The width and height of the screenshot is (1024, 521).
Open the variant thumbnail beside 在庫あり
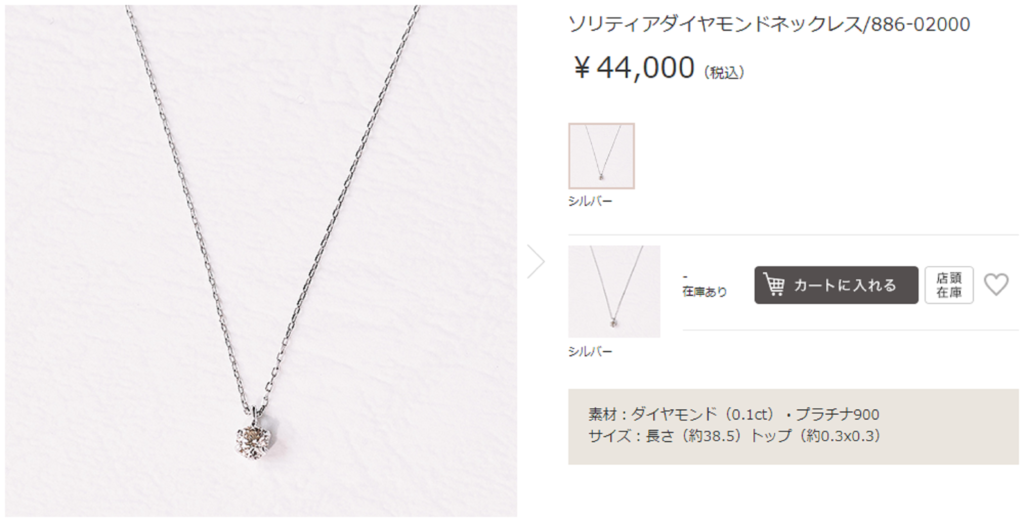[x=614, y=291]
